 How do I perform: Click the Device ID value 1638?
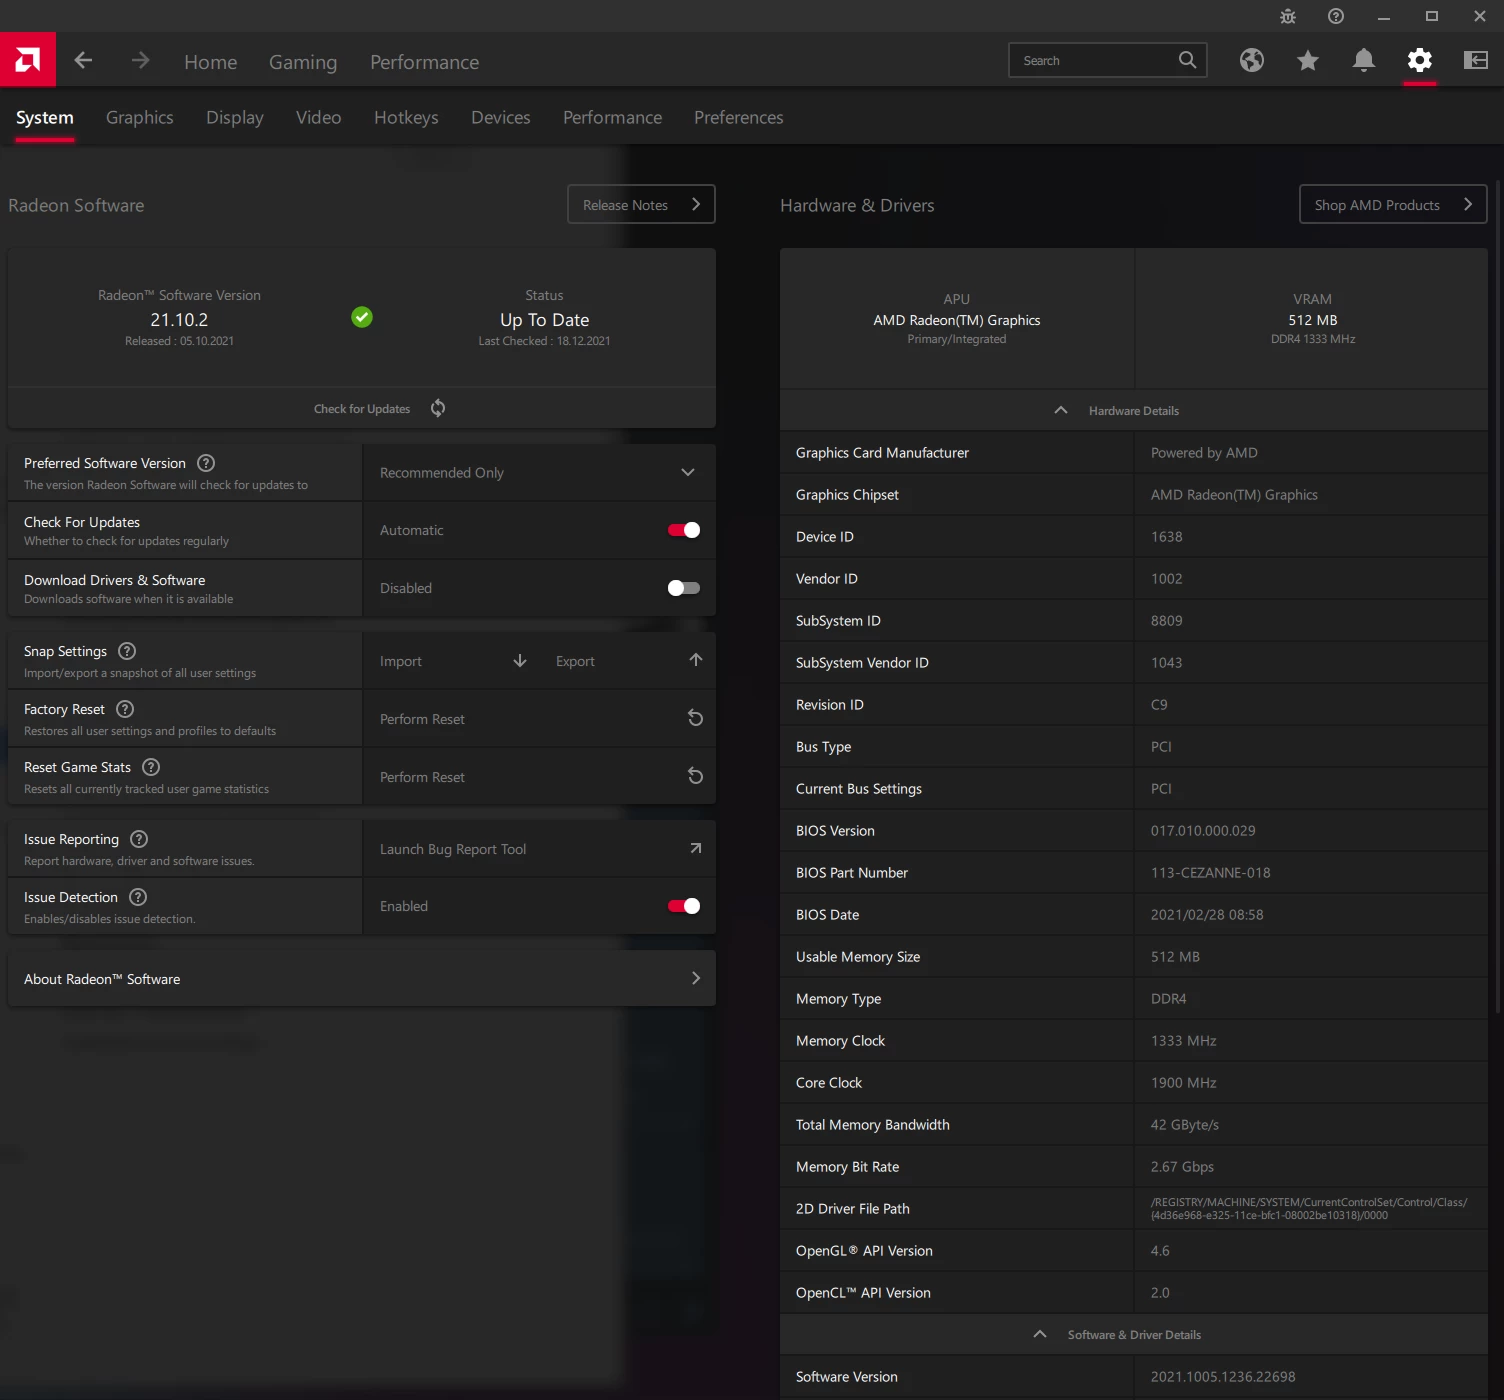click(1166, 537)
